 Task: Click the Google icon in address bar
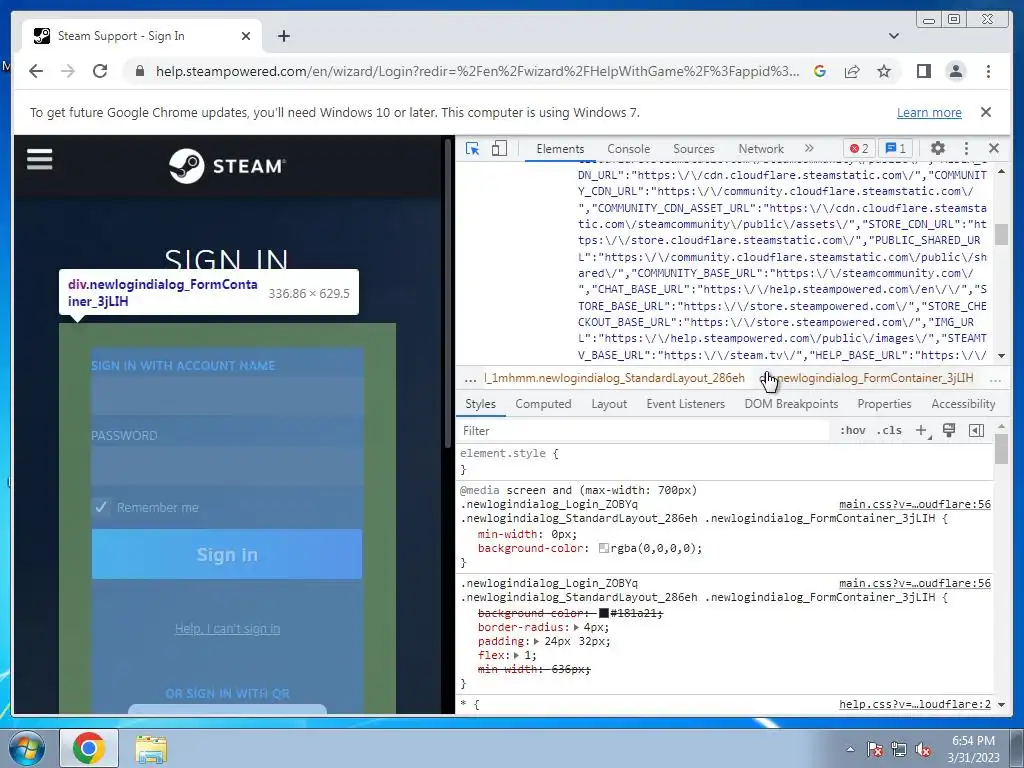(820, 71)
